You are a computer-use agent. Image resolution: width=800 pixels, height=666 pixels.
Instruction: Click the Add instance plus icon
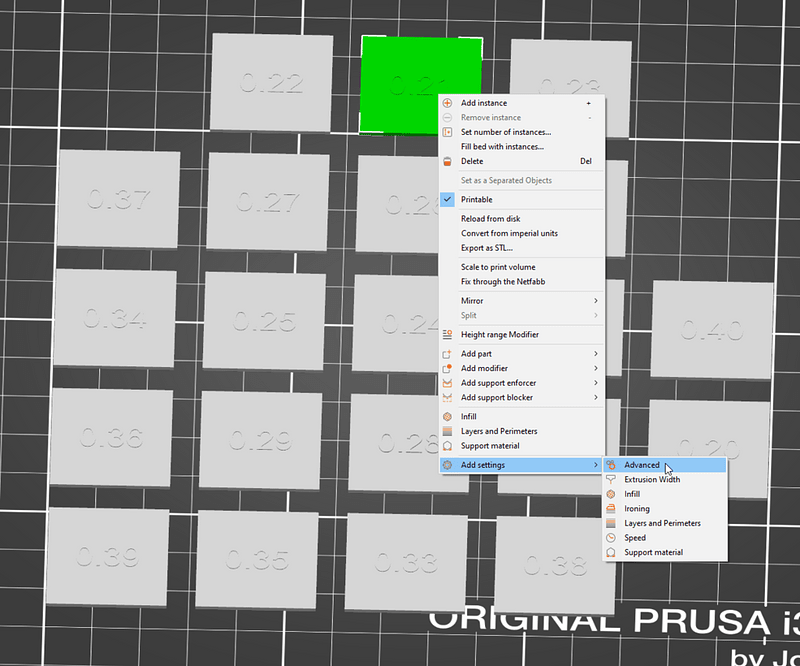[447, 103]
